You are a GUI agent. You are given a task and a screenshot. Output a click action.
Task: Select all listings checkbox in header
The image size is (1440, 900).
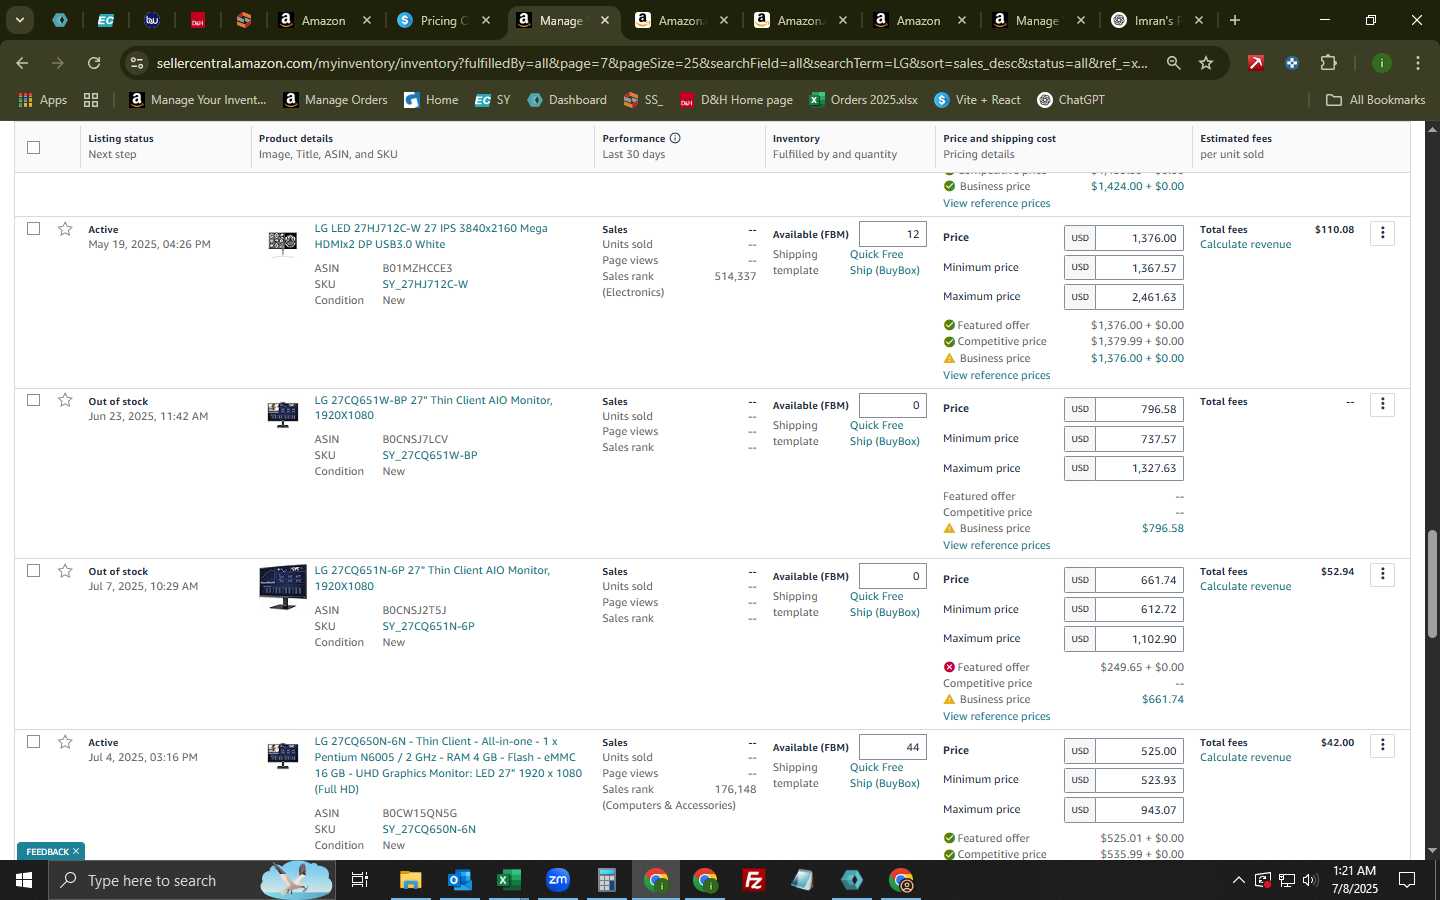(x=33, y=147)
